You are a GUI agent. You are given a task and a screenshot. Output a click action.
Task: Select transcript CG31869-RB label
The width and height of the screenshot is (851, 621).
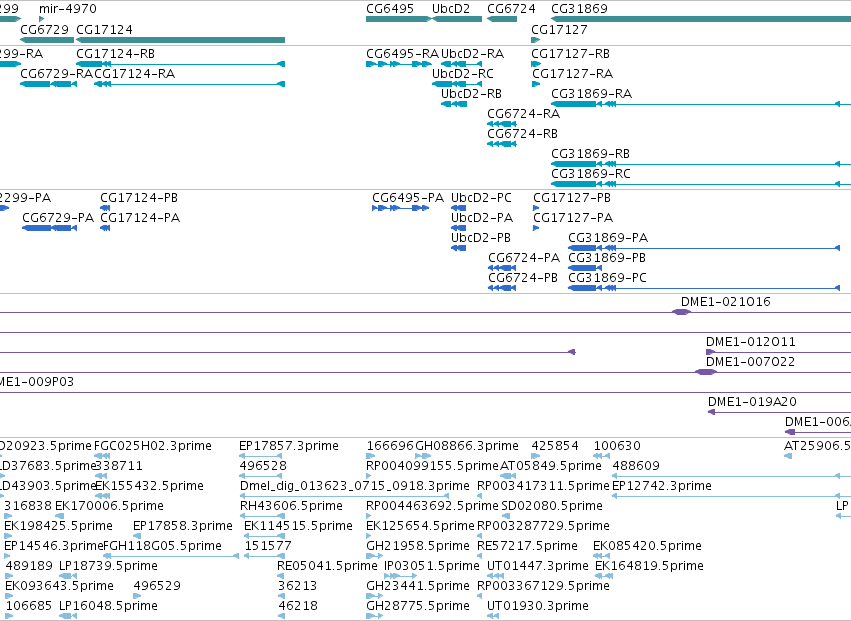(590, 154)
